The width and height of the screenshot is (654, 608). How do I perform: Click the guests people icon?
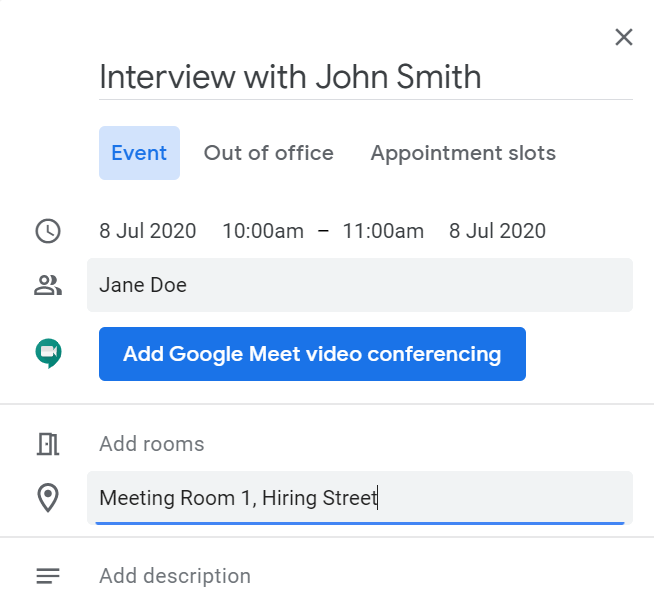(x=48, y=285)
